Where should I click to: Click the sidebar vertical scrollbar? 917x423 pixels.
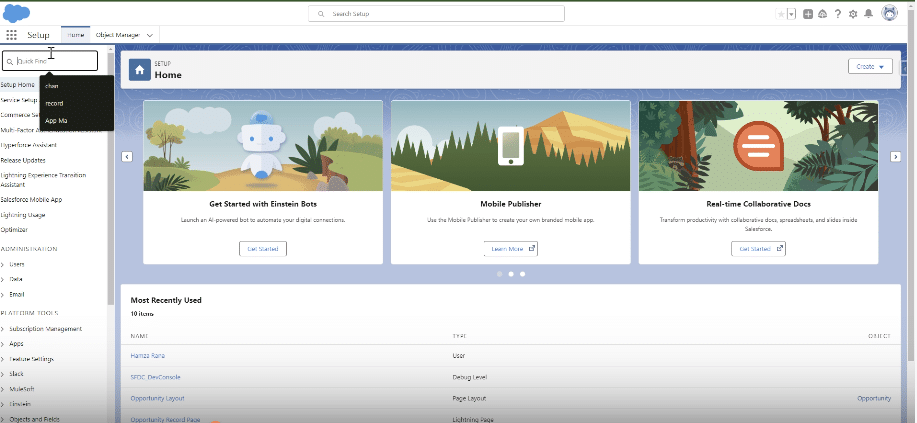coord(111,178)
